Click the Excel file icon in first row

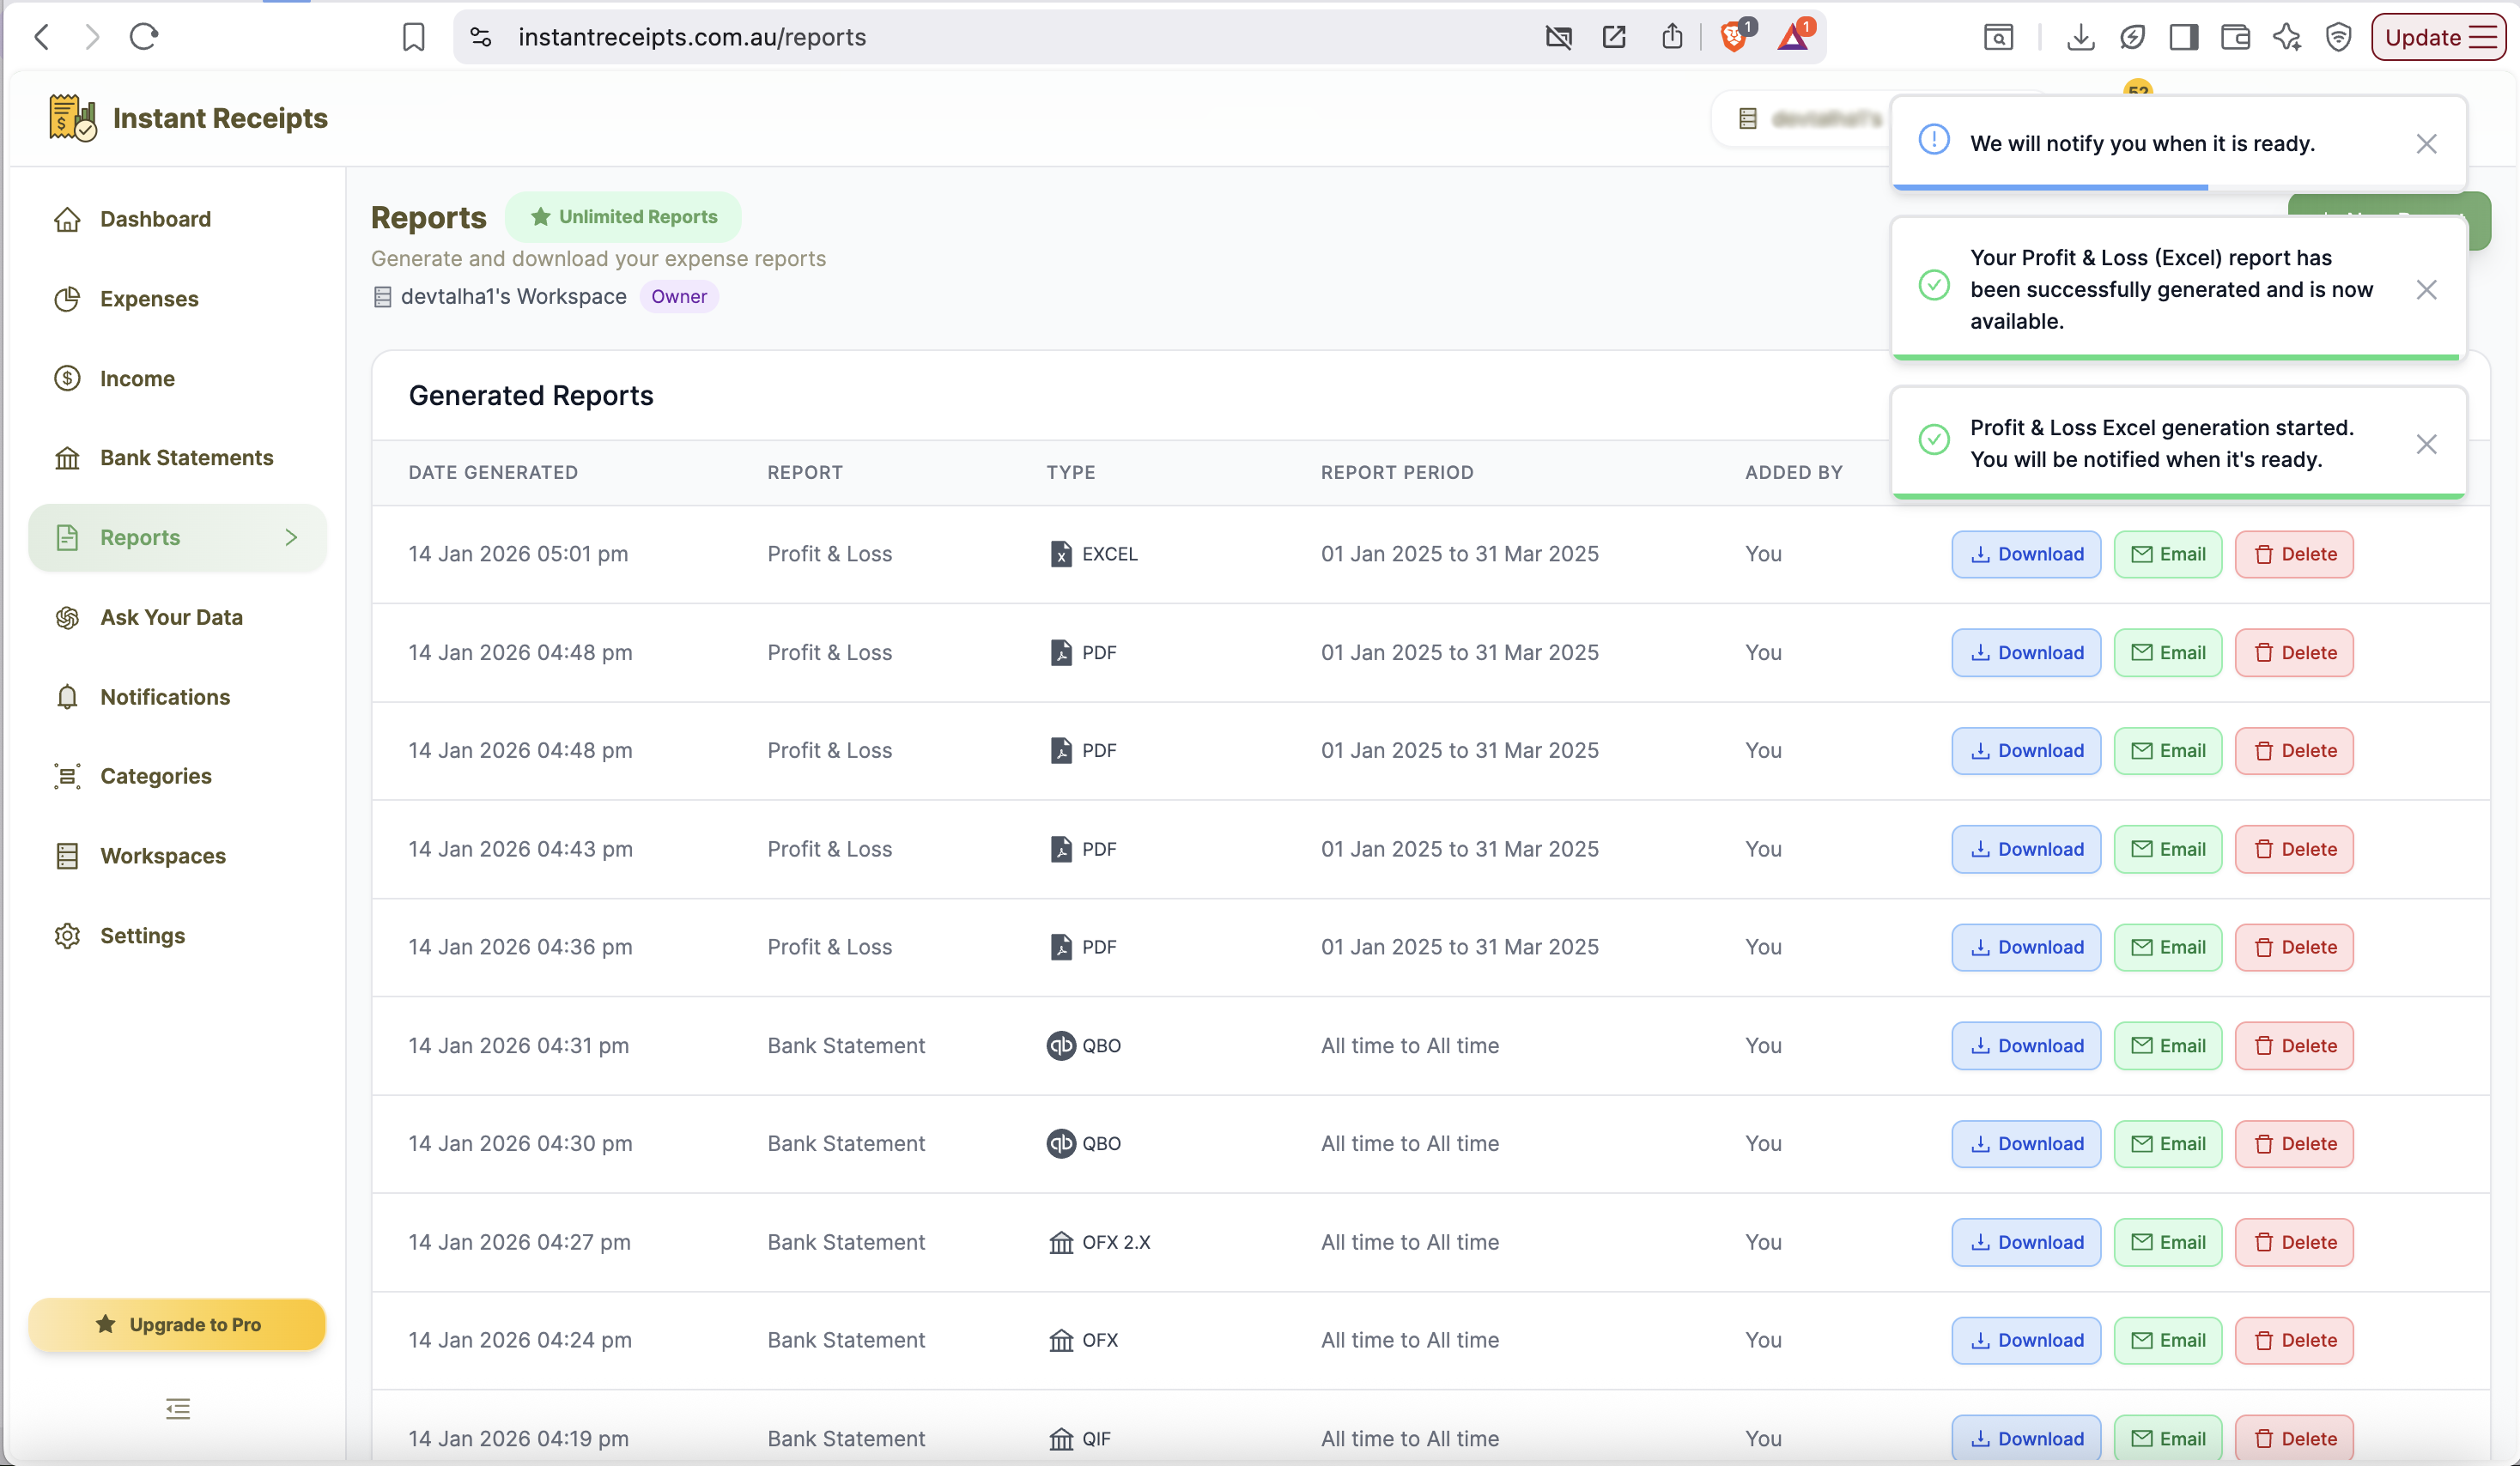[x=1061, y=554]
